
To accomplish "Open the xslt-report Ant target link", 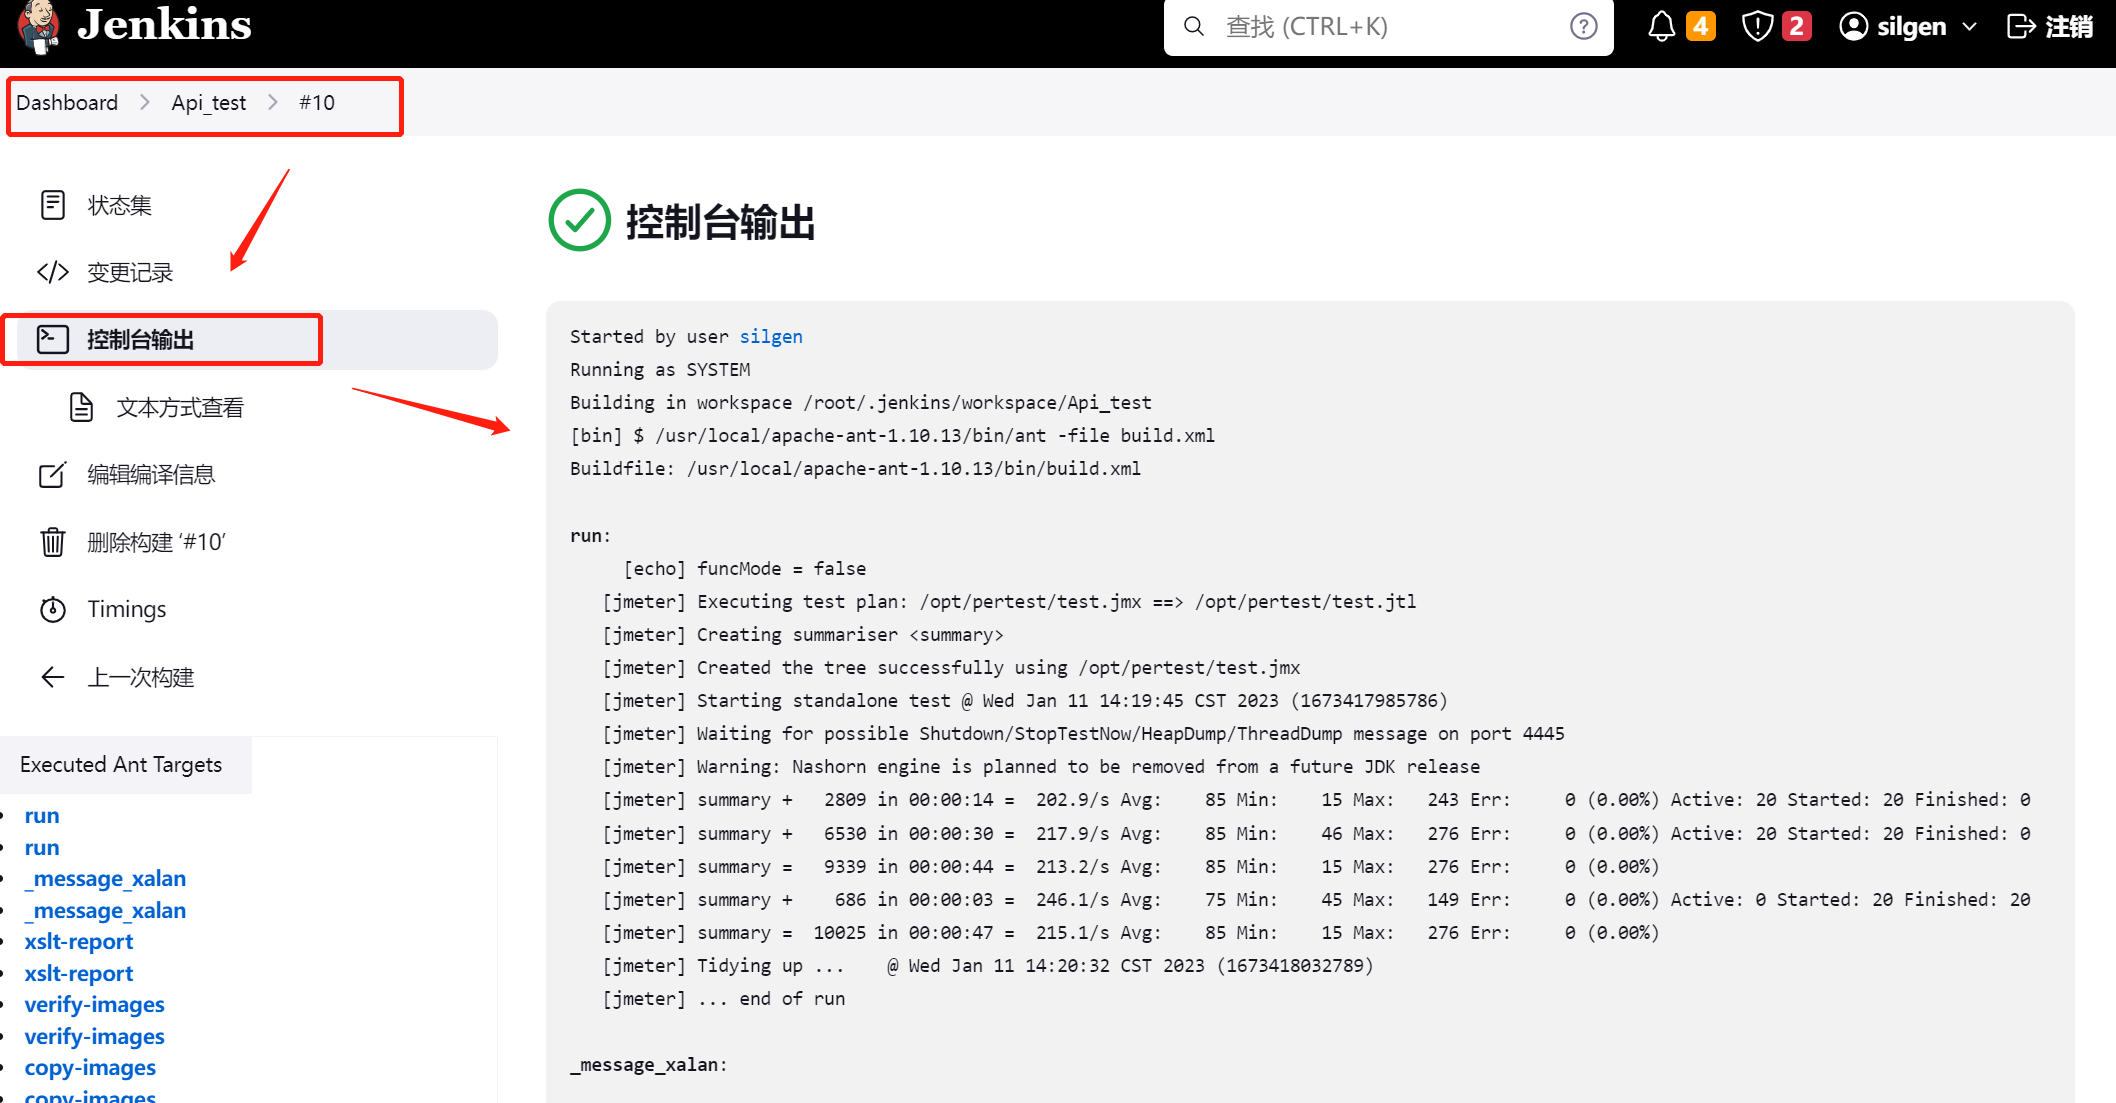I will tap(79, 941).
